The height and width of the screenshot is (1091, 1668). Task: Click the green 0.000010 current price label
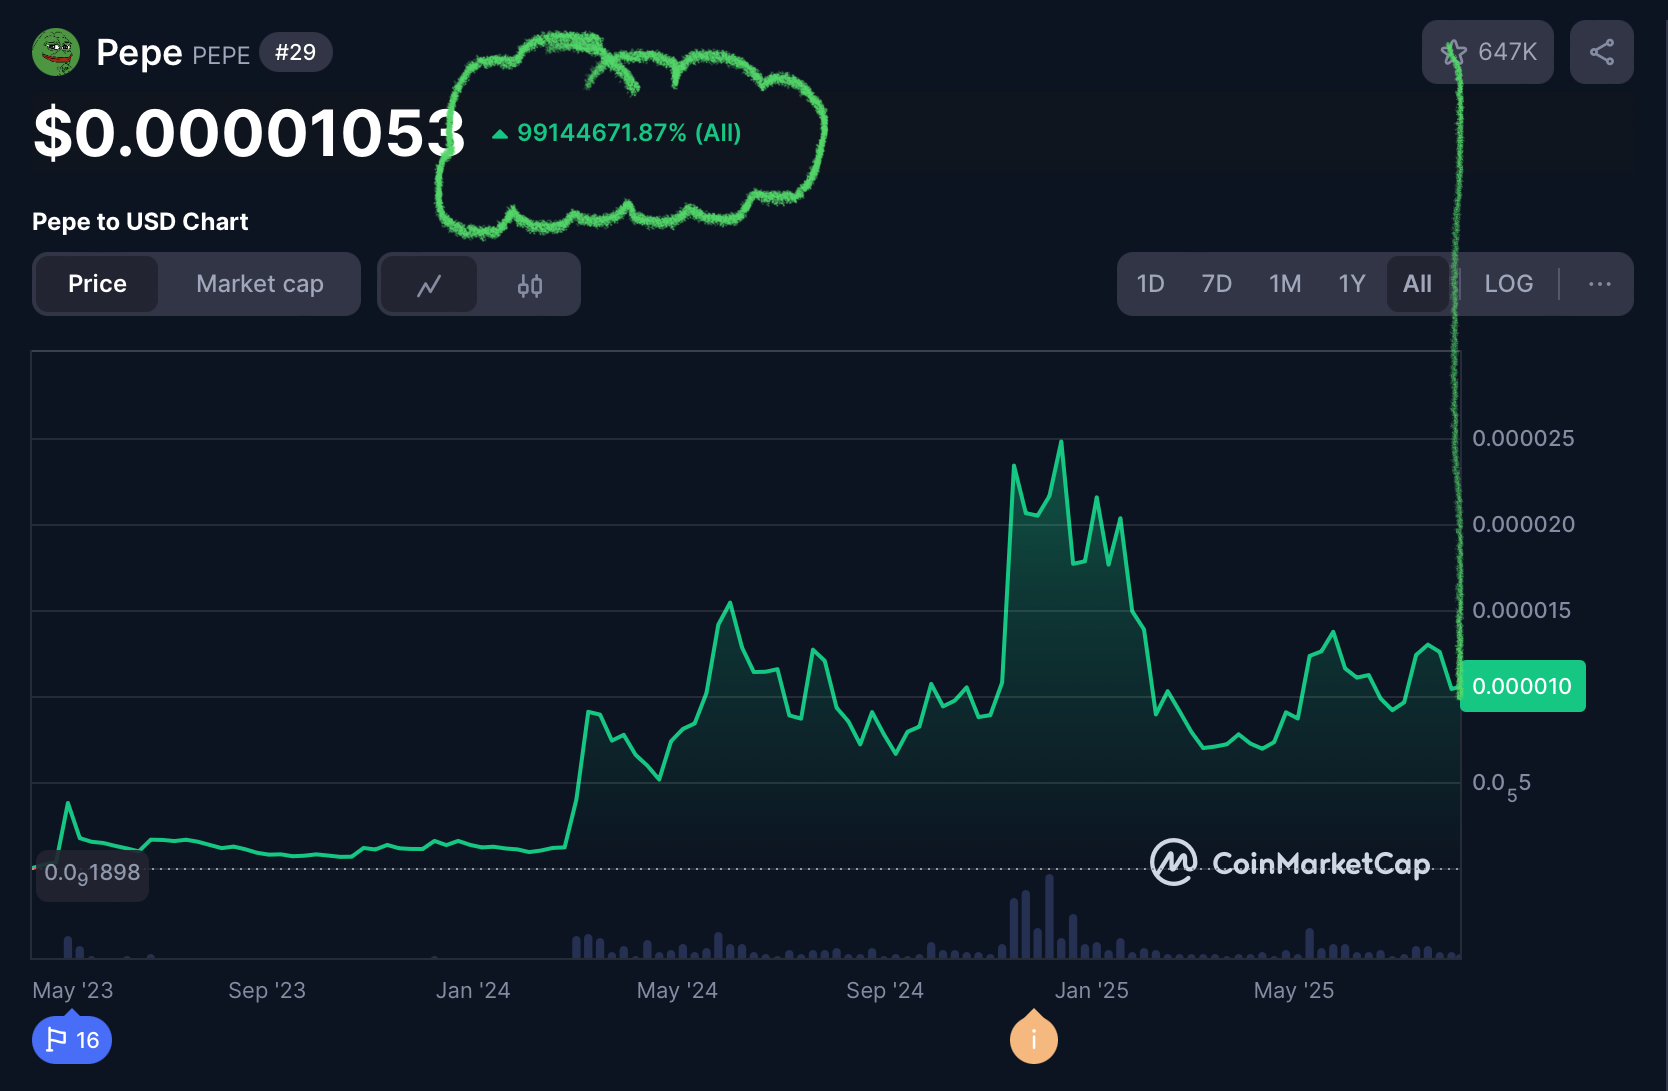(1523, 686)
